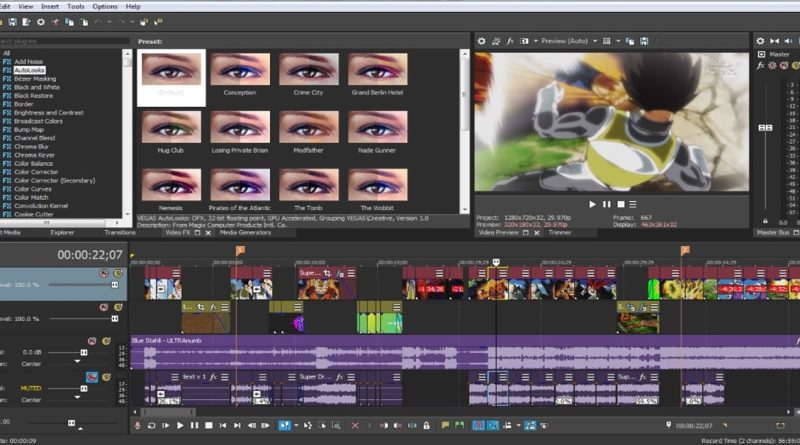Click Split icon in timeline toolbar

[x=412, y=425]
